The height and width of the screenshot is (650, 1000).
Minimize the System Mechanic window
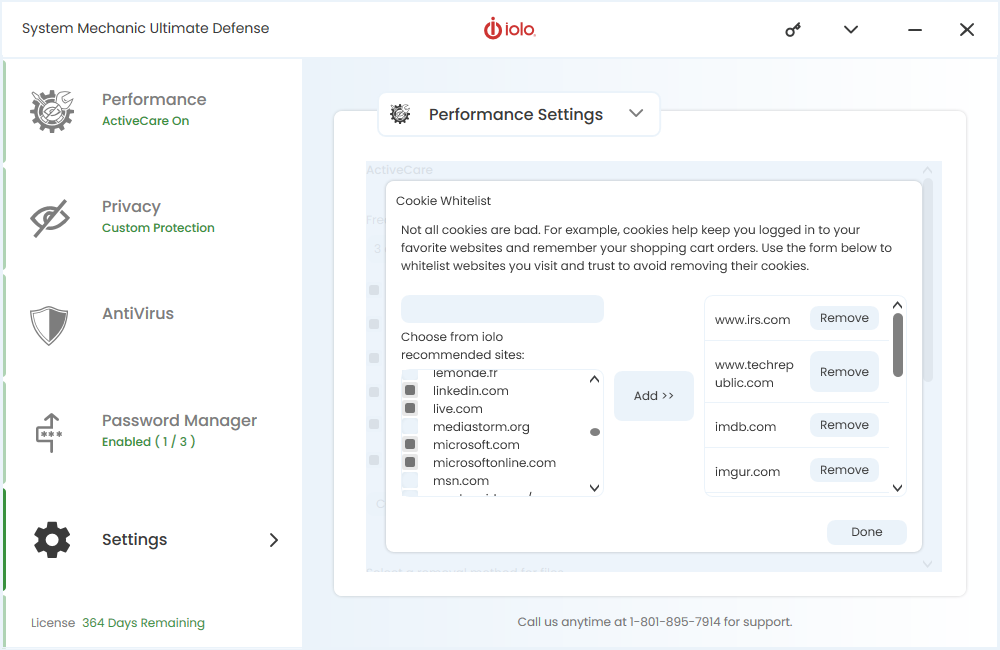(x=915, y=29)
